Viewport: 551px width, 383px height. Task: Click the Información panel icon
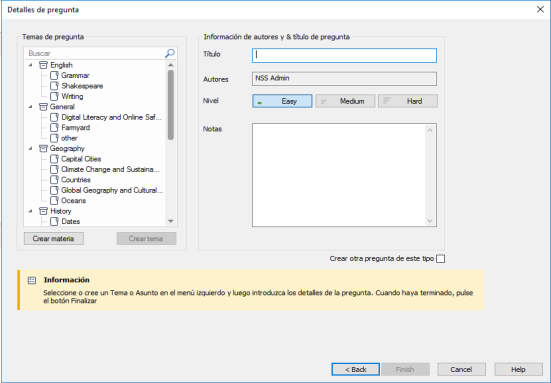click(x=32, y=280)
